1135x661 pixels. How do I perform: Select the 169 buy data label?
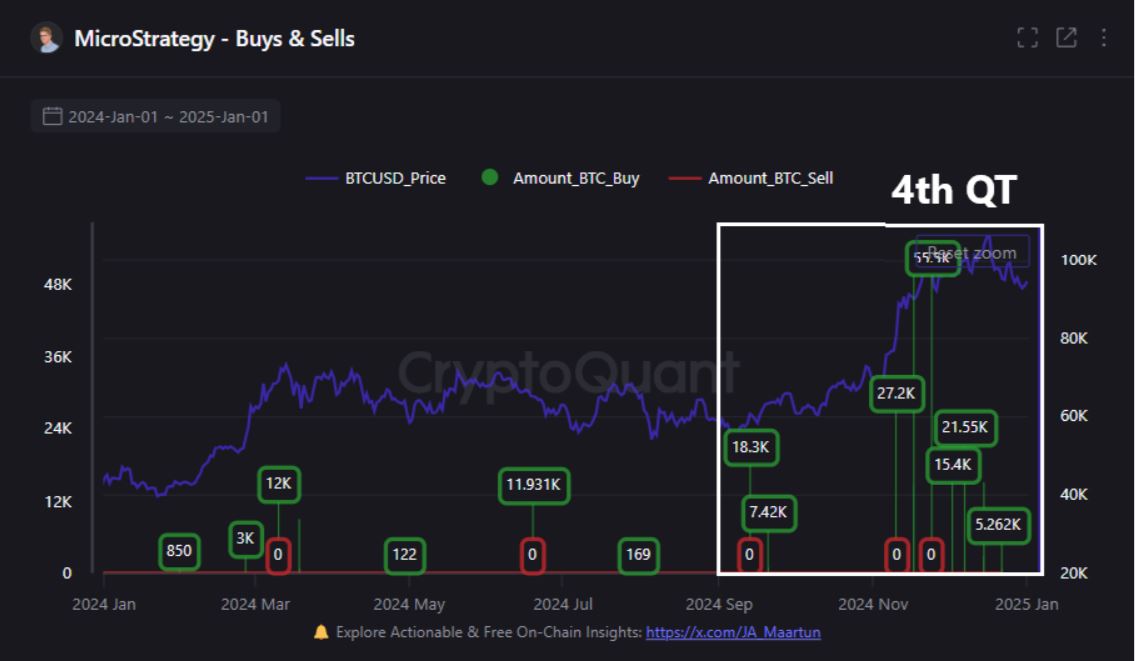click(638, 555)
